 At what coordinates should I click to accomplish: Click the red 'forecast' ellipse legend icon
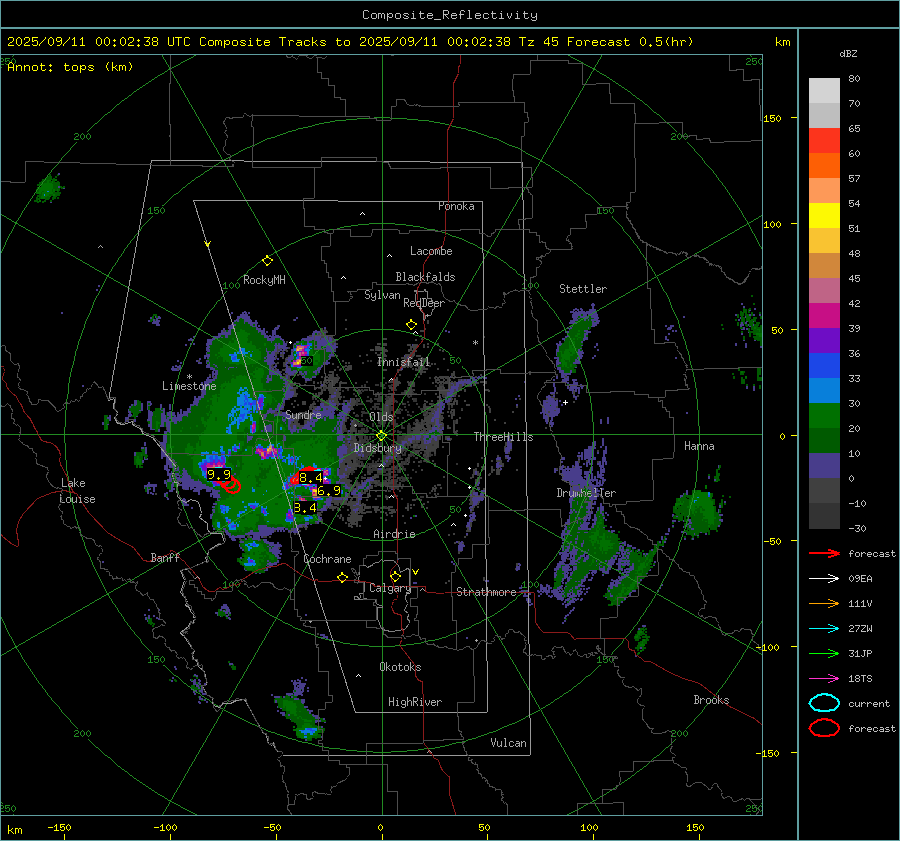(x=824, y=728)
